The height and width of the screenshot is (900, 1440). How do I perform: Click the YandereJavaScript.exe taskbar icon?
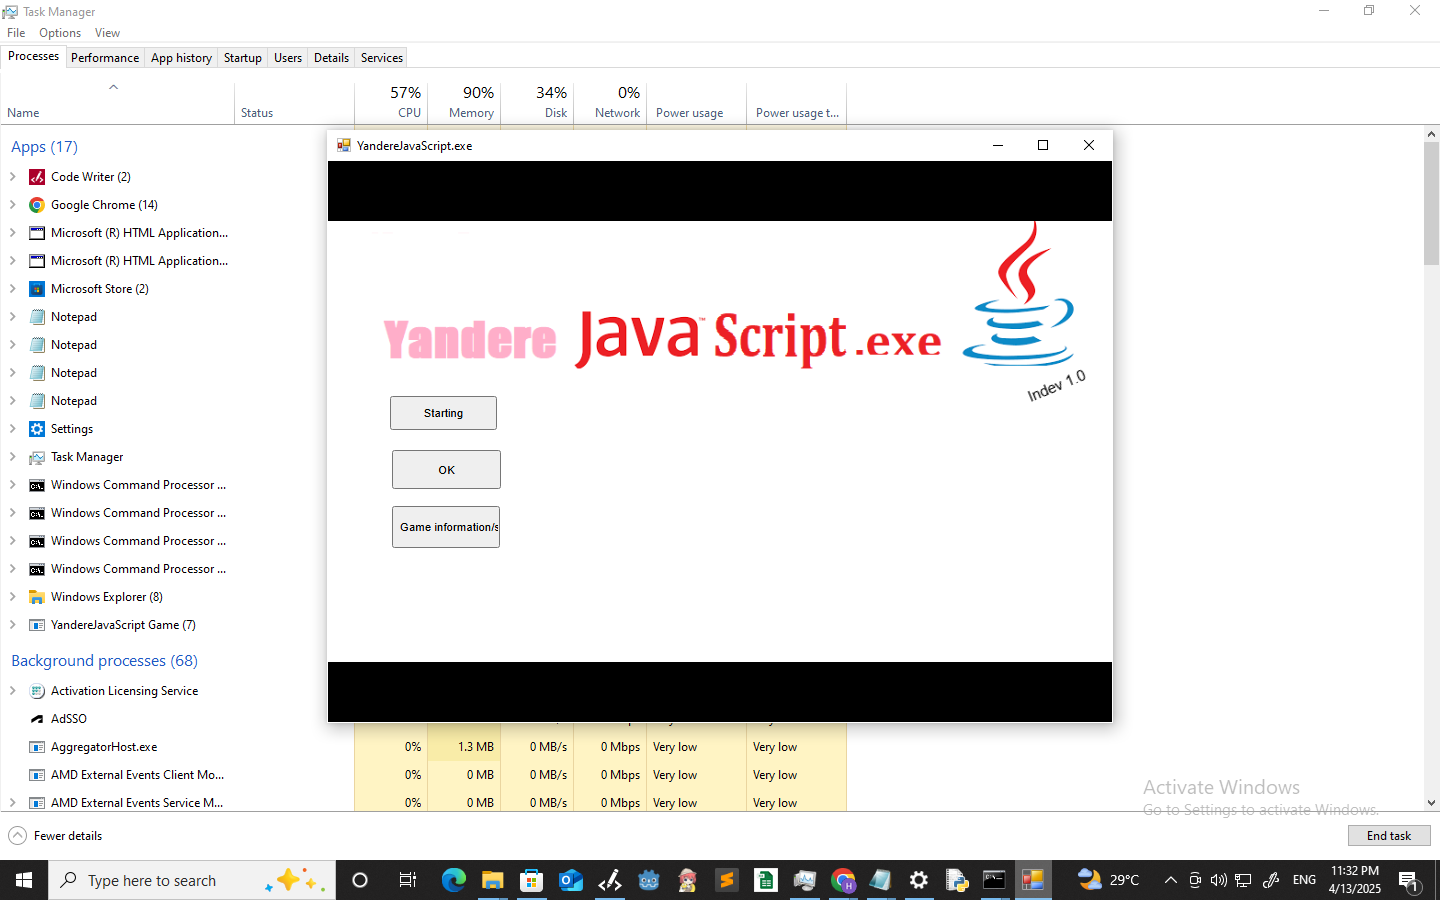(x=1033, y=880)
